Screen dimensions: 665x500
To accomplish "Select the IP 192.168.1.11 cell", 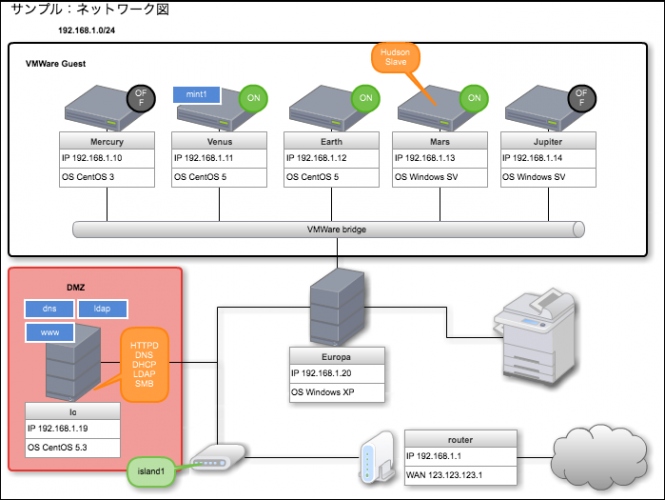I will (219, 159).
